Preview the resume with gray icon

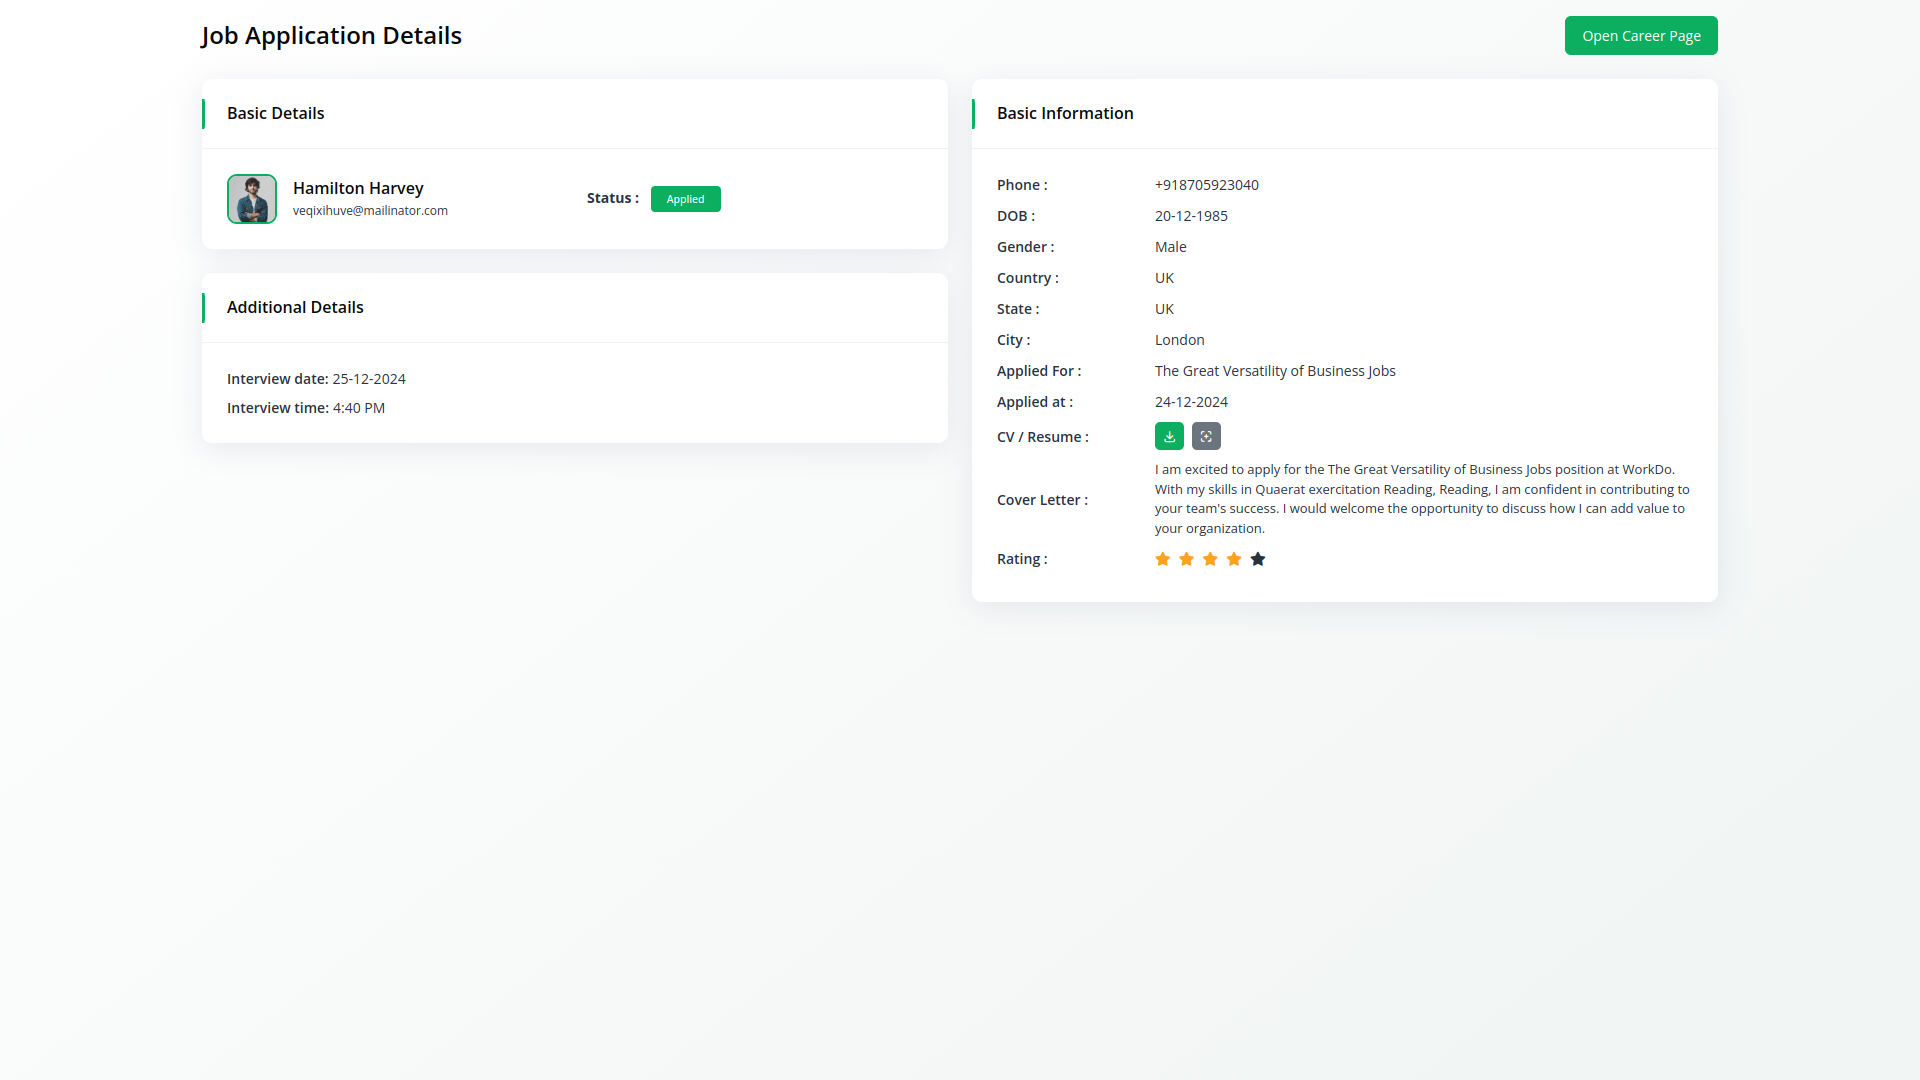[1206, 436]
